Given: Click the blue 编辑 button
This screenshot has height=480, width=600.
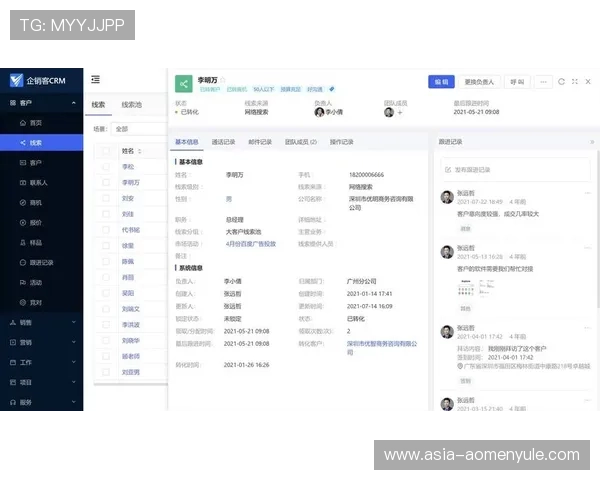Looking at the screenshot, I should [x=441, y=82].
